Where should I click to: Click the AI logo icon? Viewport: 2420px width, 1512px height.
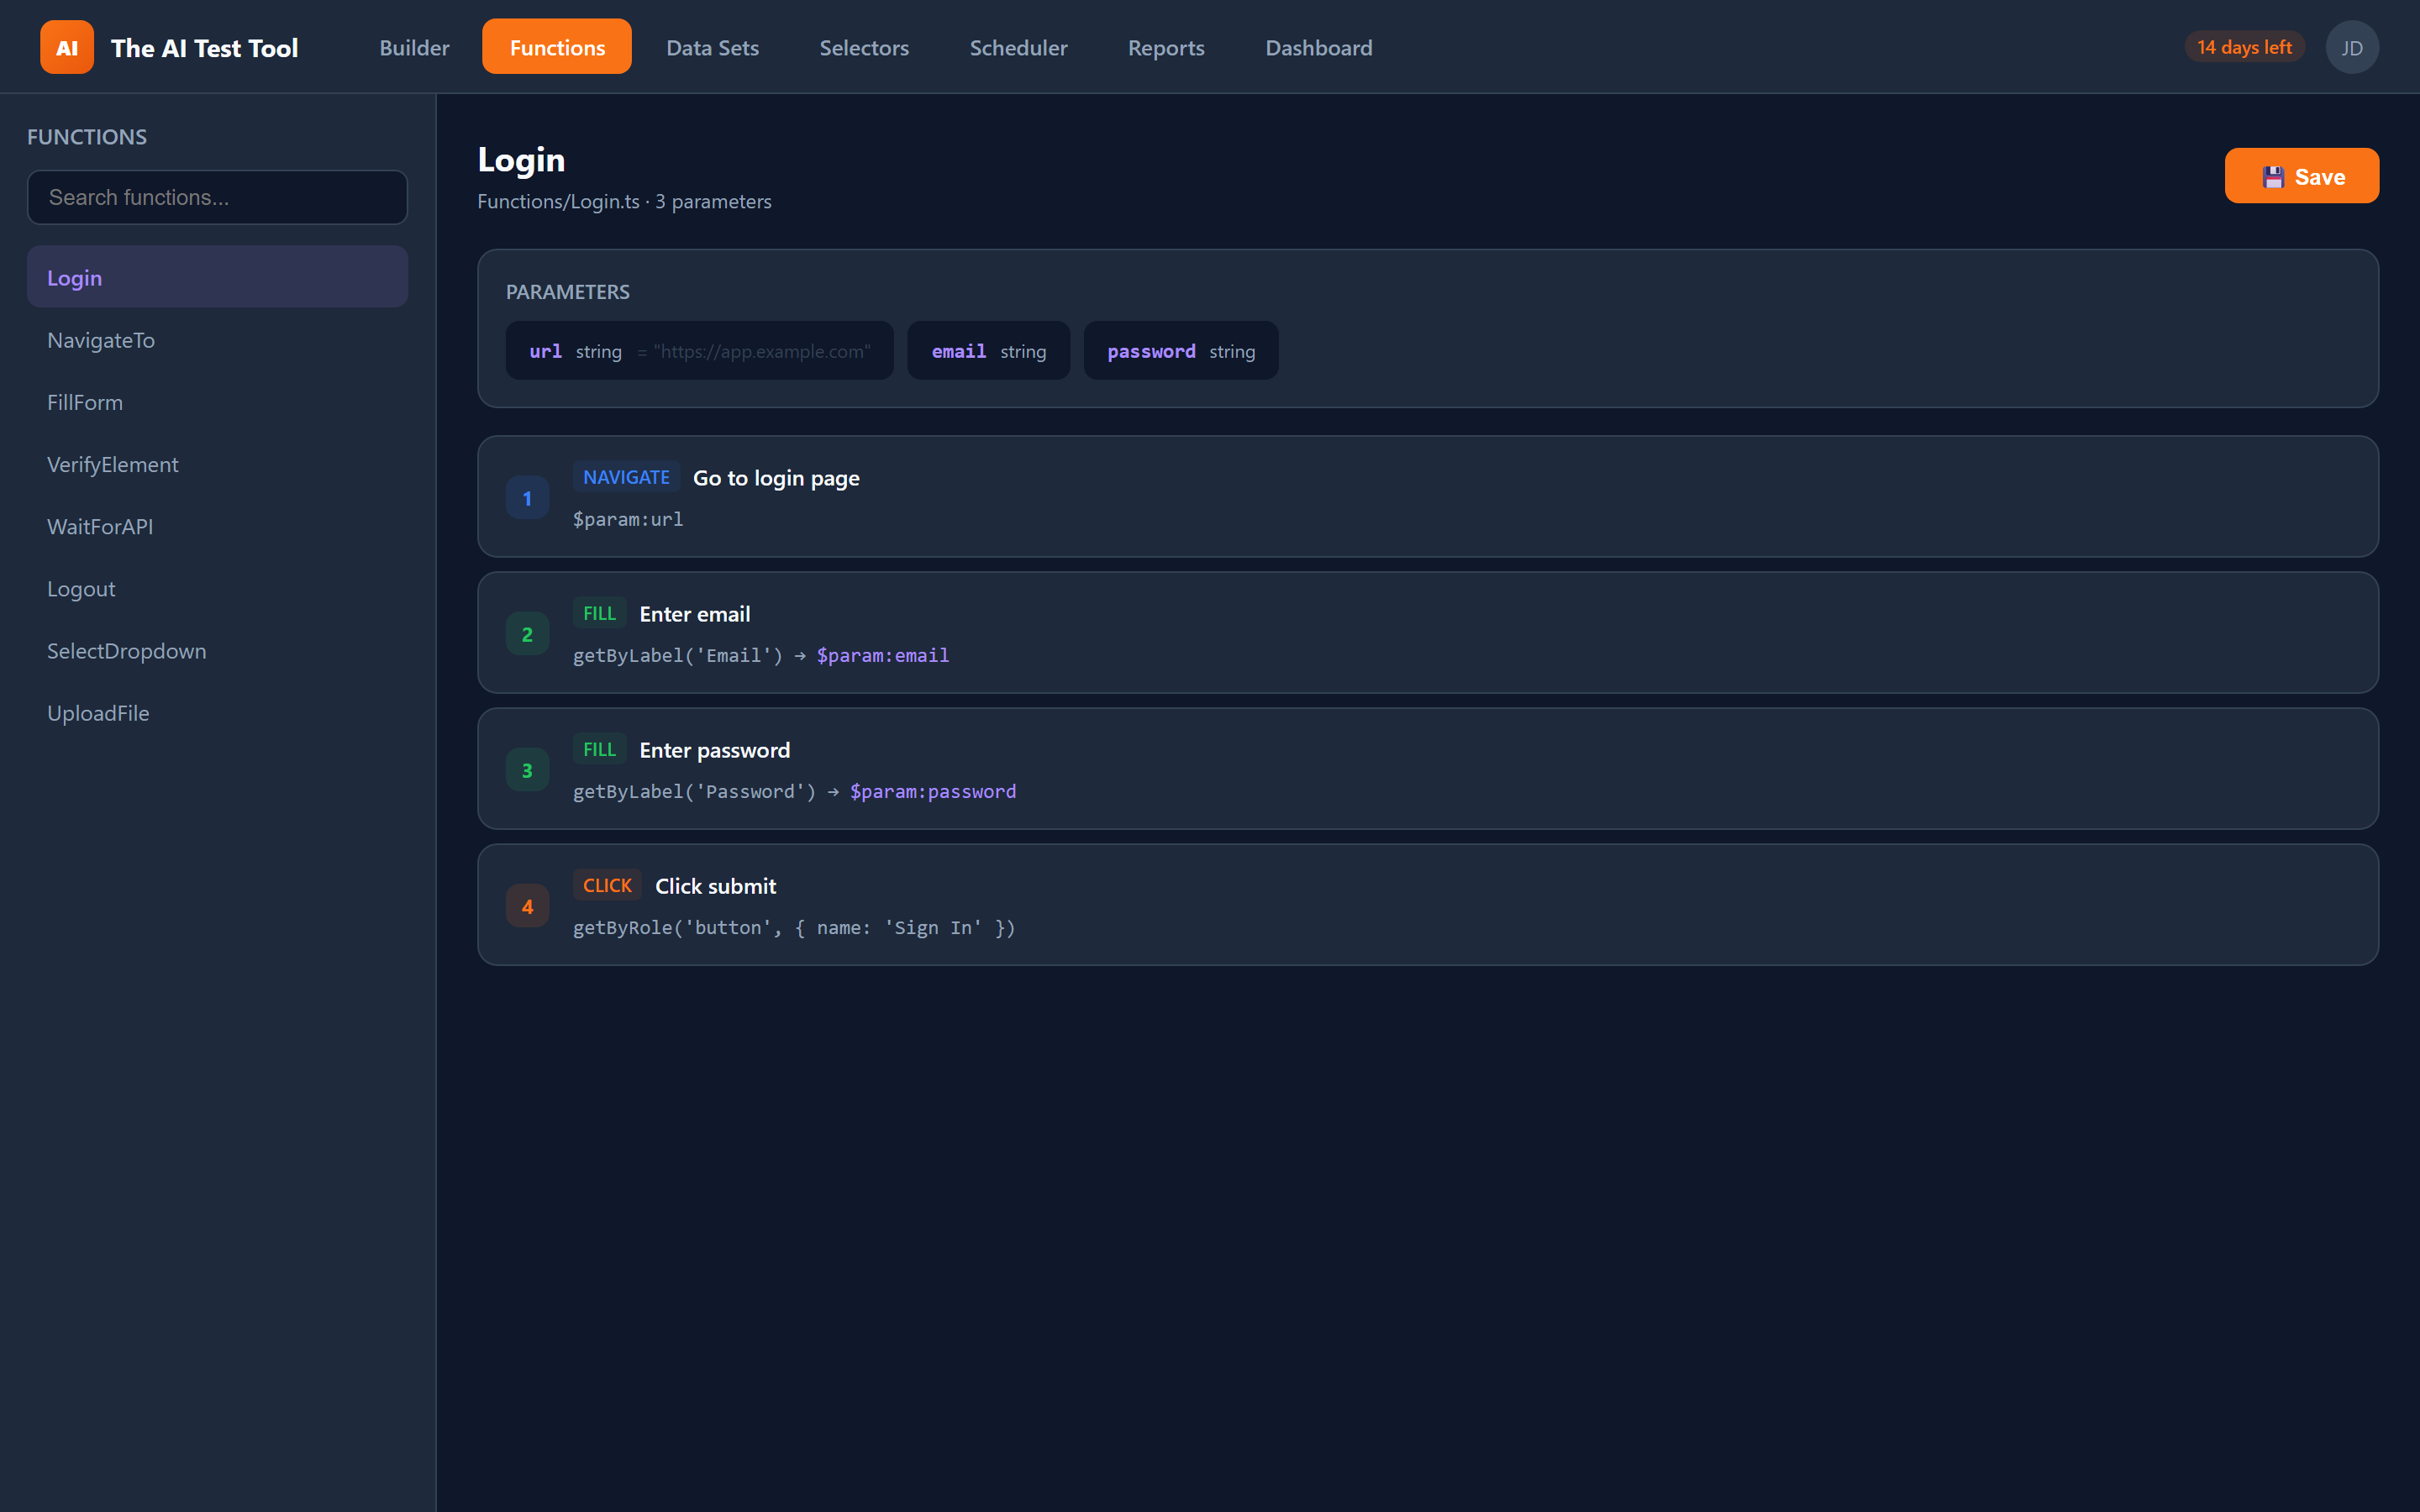[66, 46]
